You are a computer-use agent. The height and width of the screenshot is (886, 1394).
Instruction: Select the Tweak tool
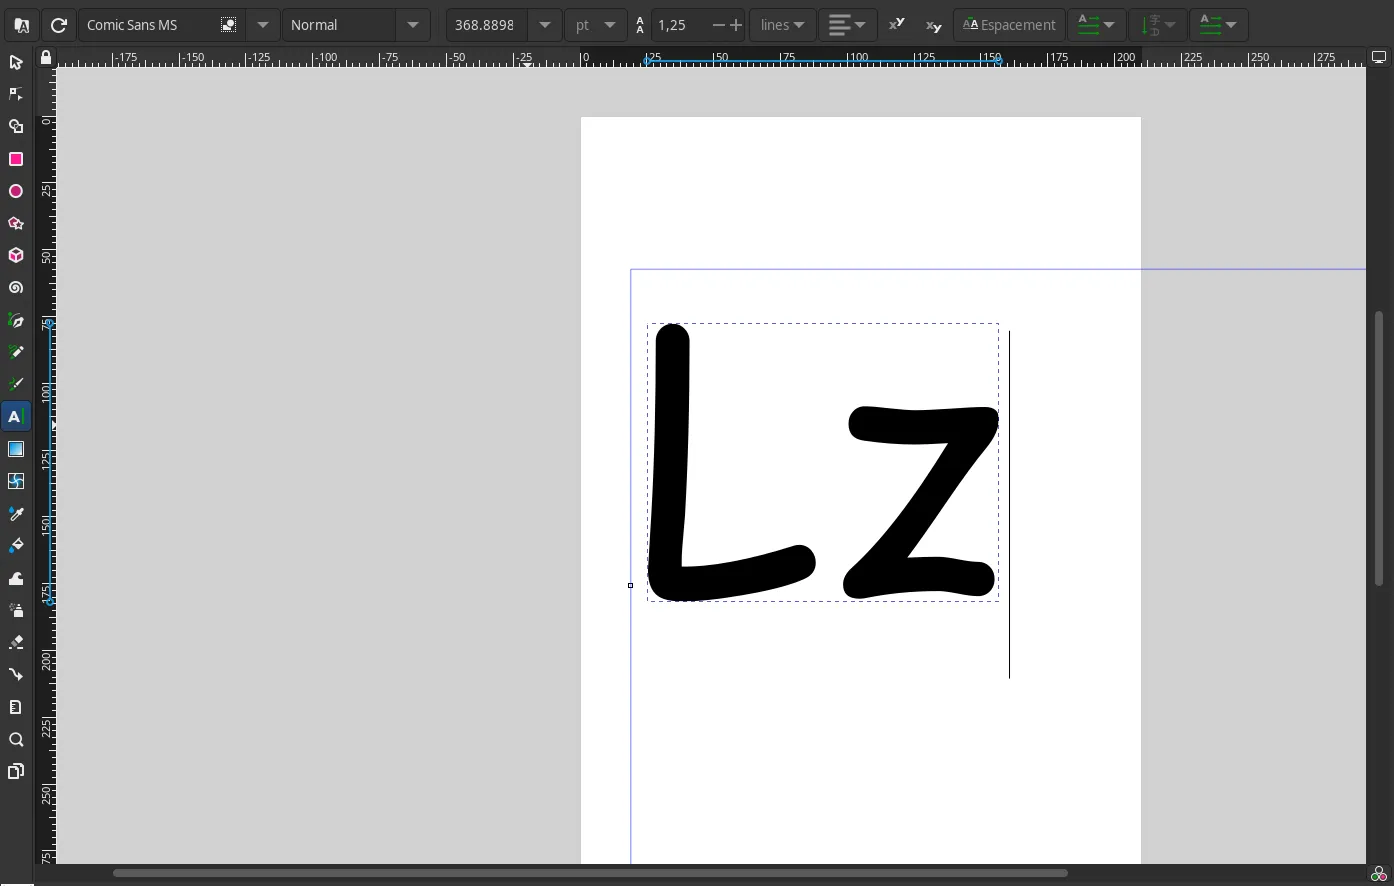(16, 578)
